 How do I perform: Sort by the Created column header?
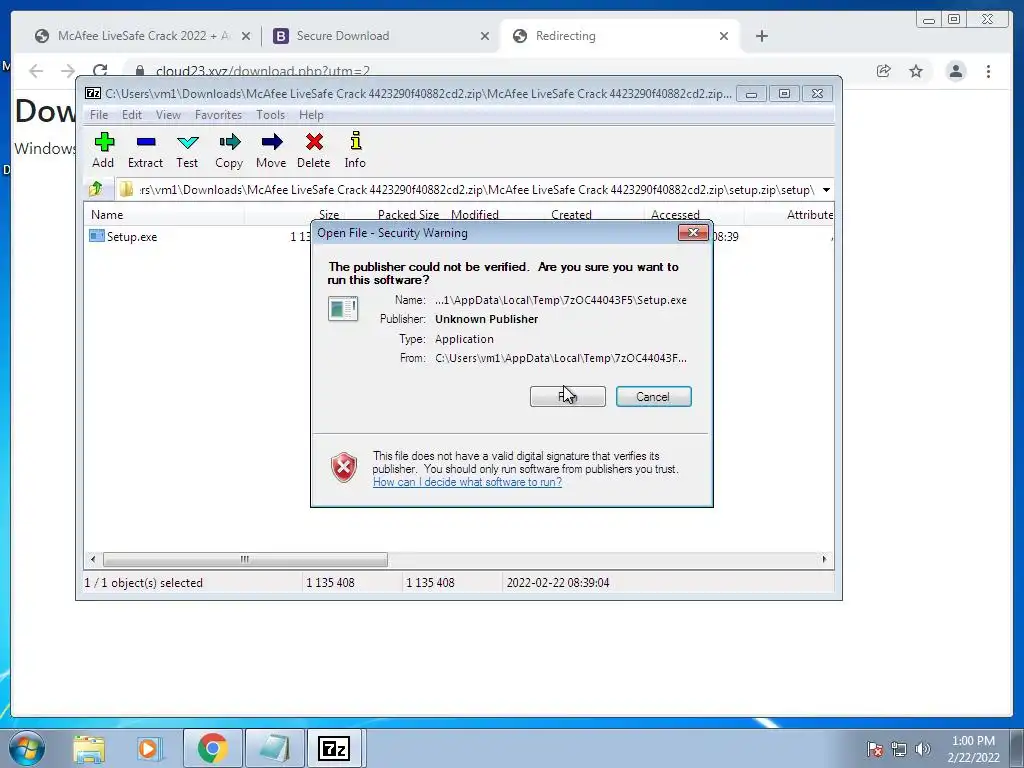[x=571, y=215]
